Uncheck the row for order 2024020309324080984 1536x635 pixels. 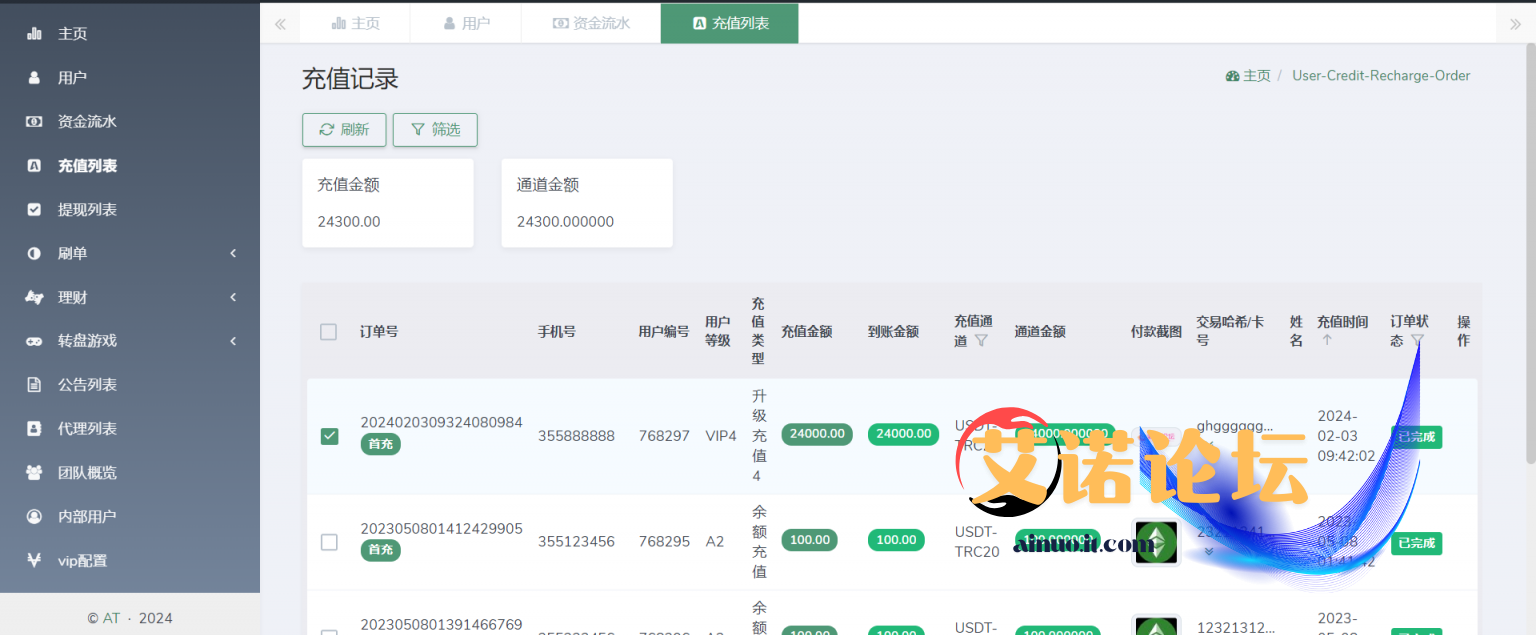click(329, 436)
